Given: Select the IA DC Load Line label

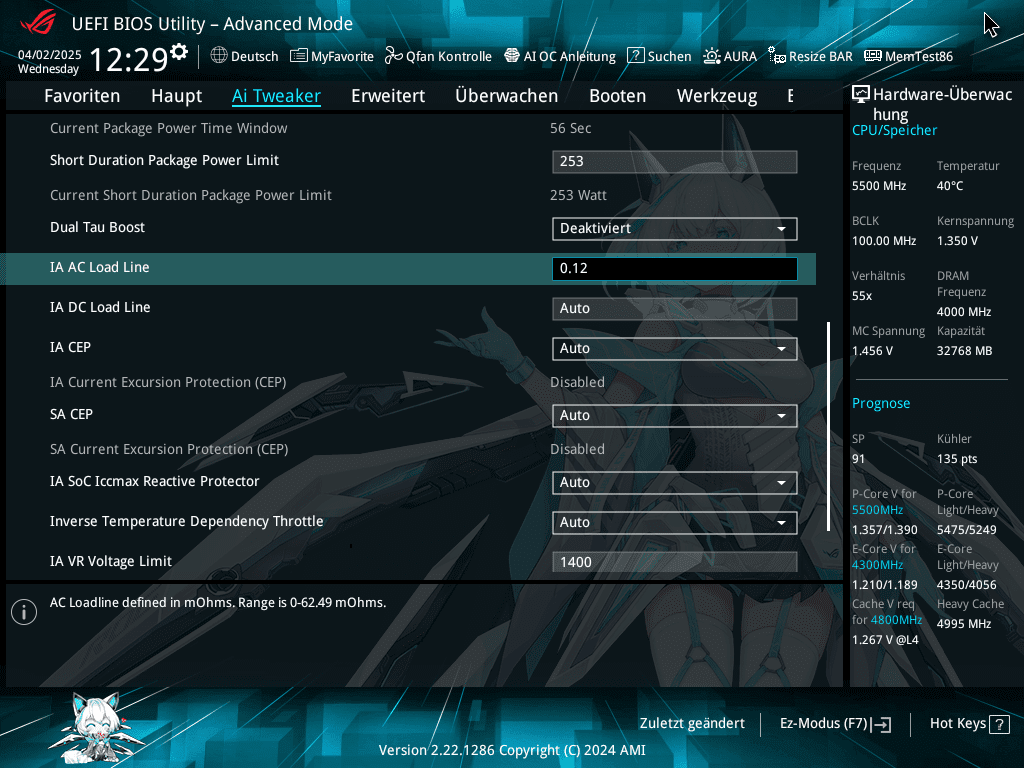Looking at the screenshot, I should coord(100,307).
